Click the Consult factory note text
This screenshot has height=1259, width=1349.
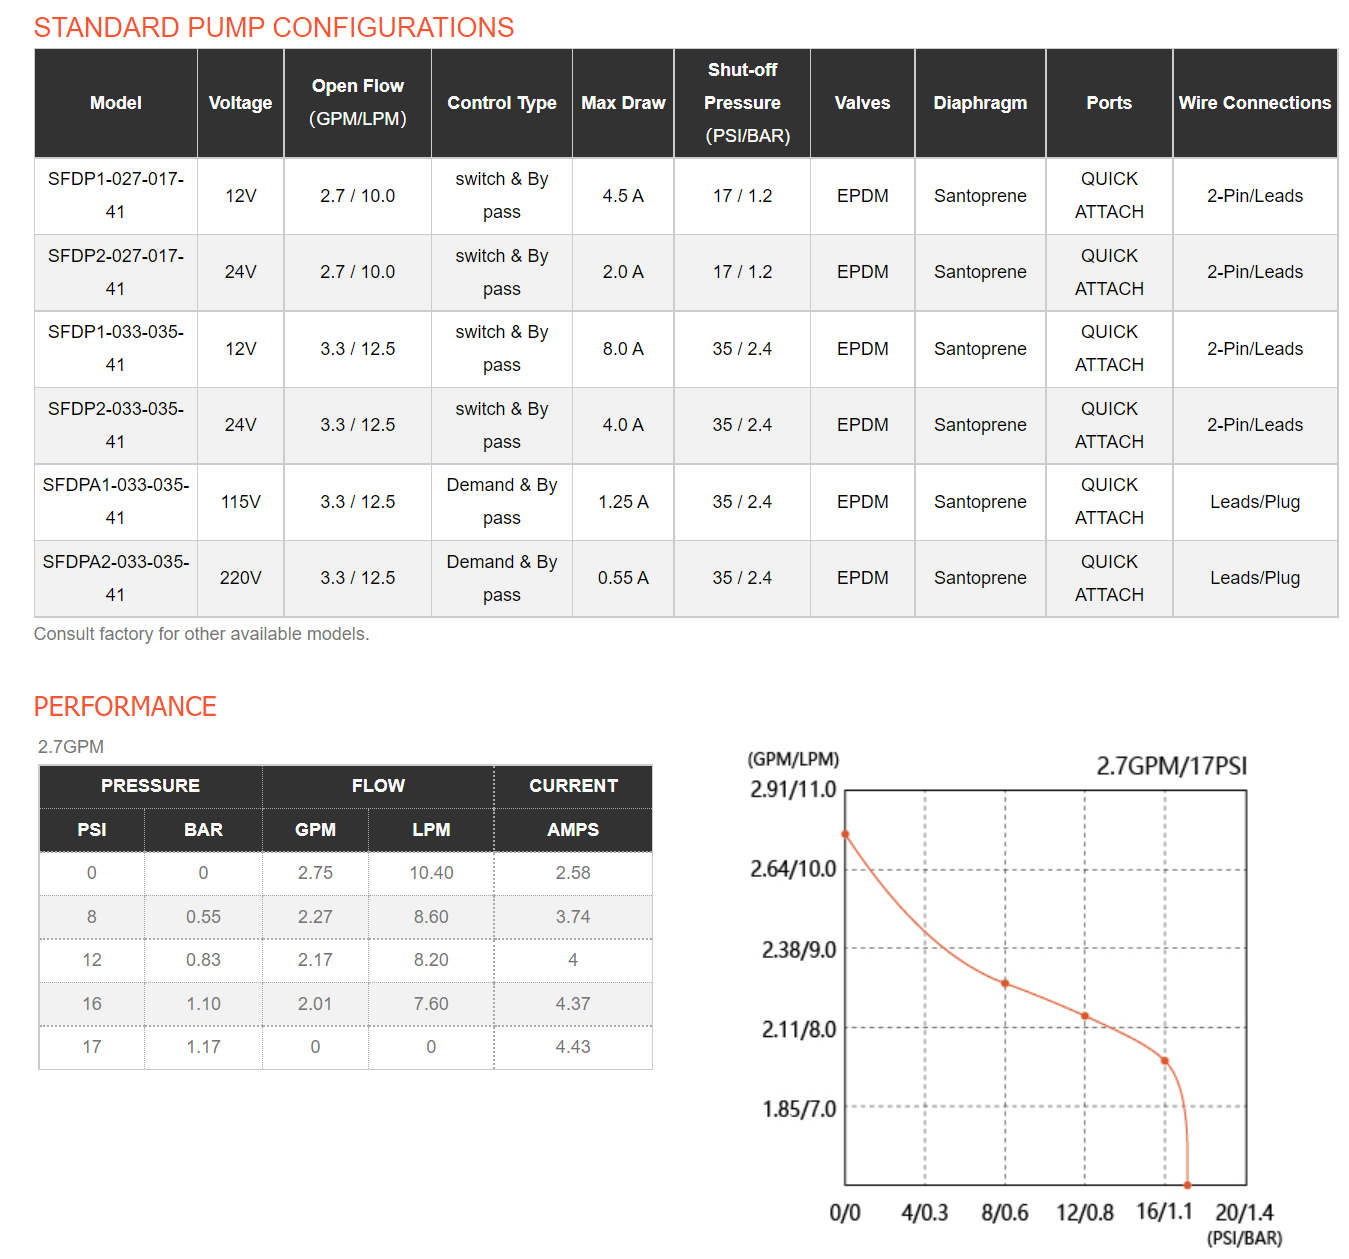[202, 634]
